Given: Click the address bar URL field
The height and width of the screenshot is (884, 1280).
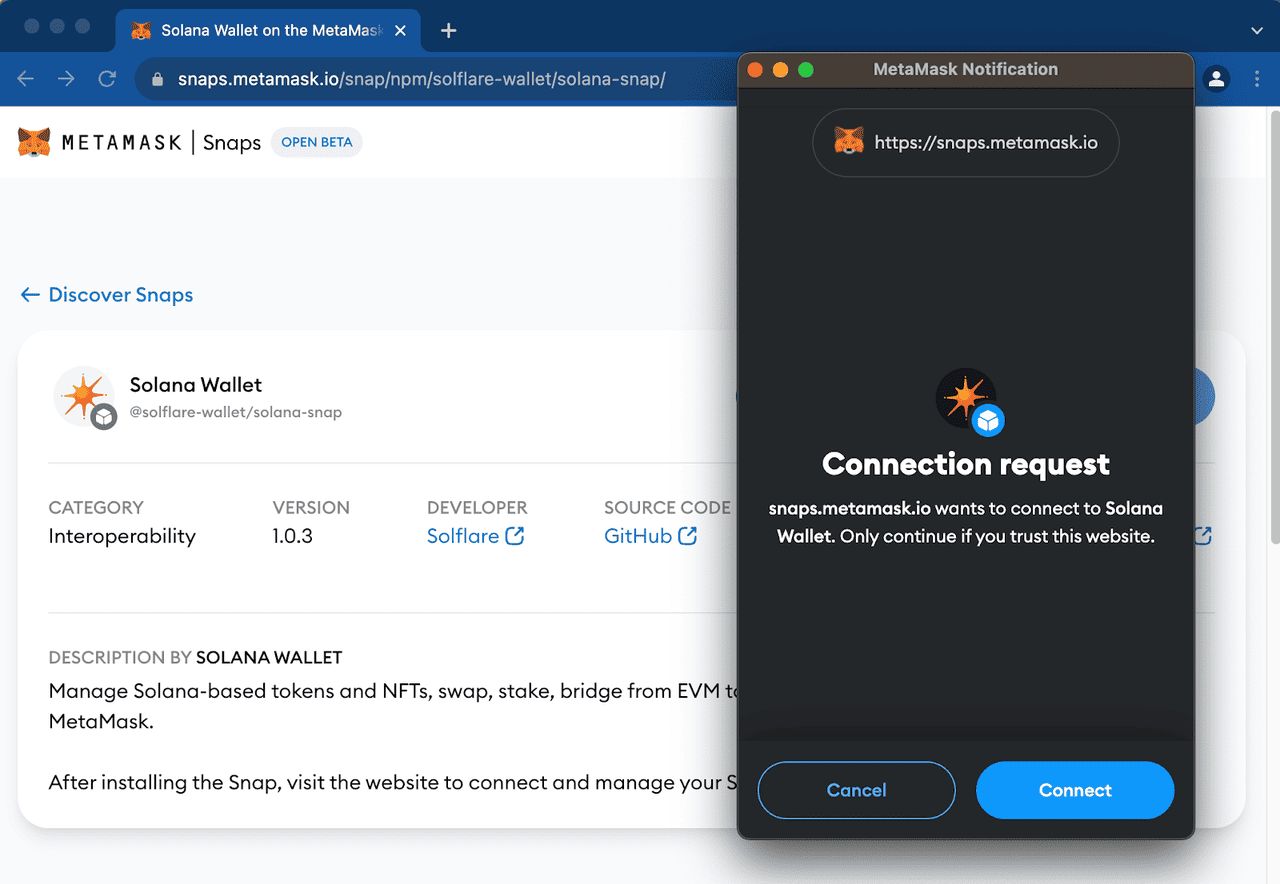Looking at the screenshot, I should coord(420,79).
